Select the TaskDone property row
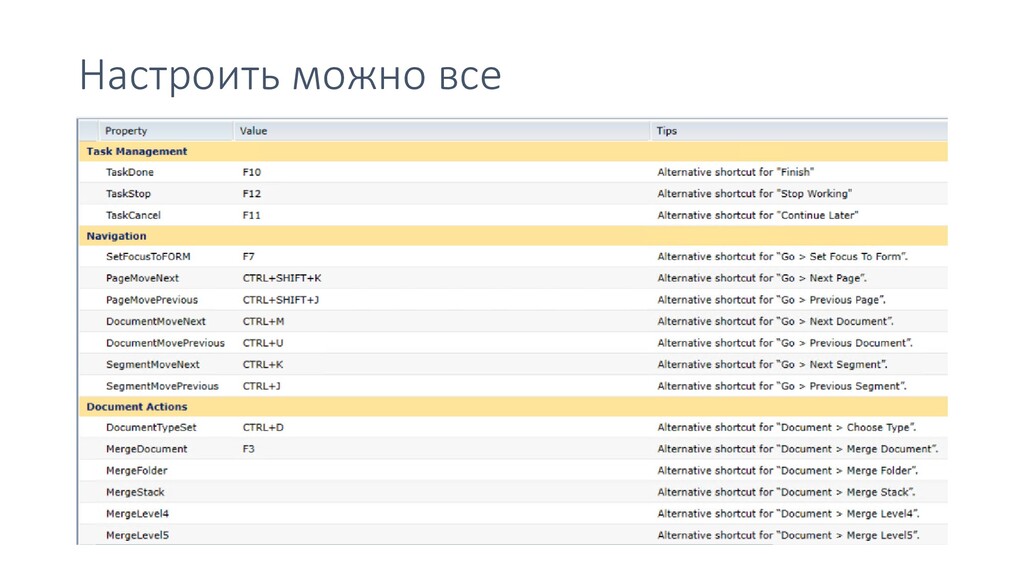This screenshot has height=576, width=1024. click(x=513, y=172)
